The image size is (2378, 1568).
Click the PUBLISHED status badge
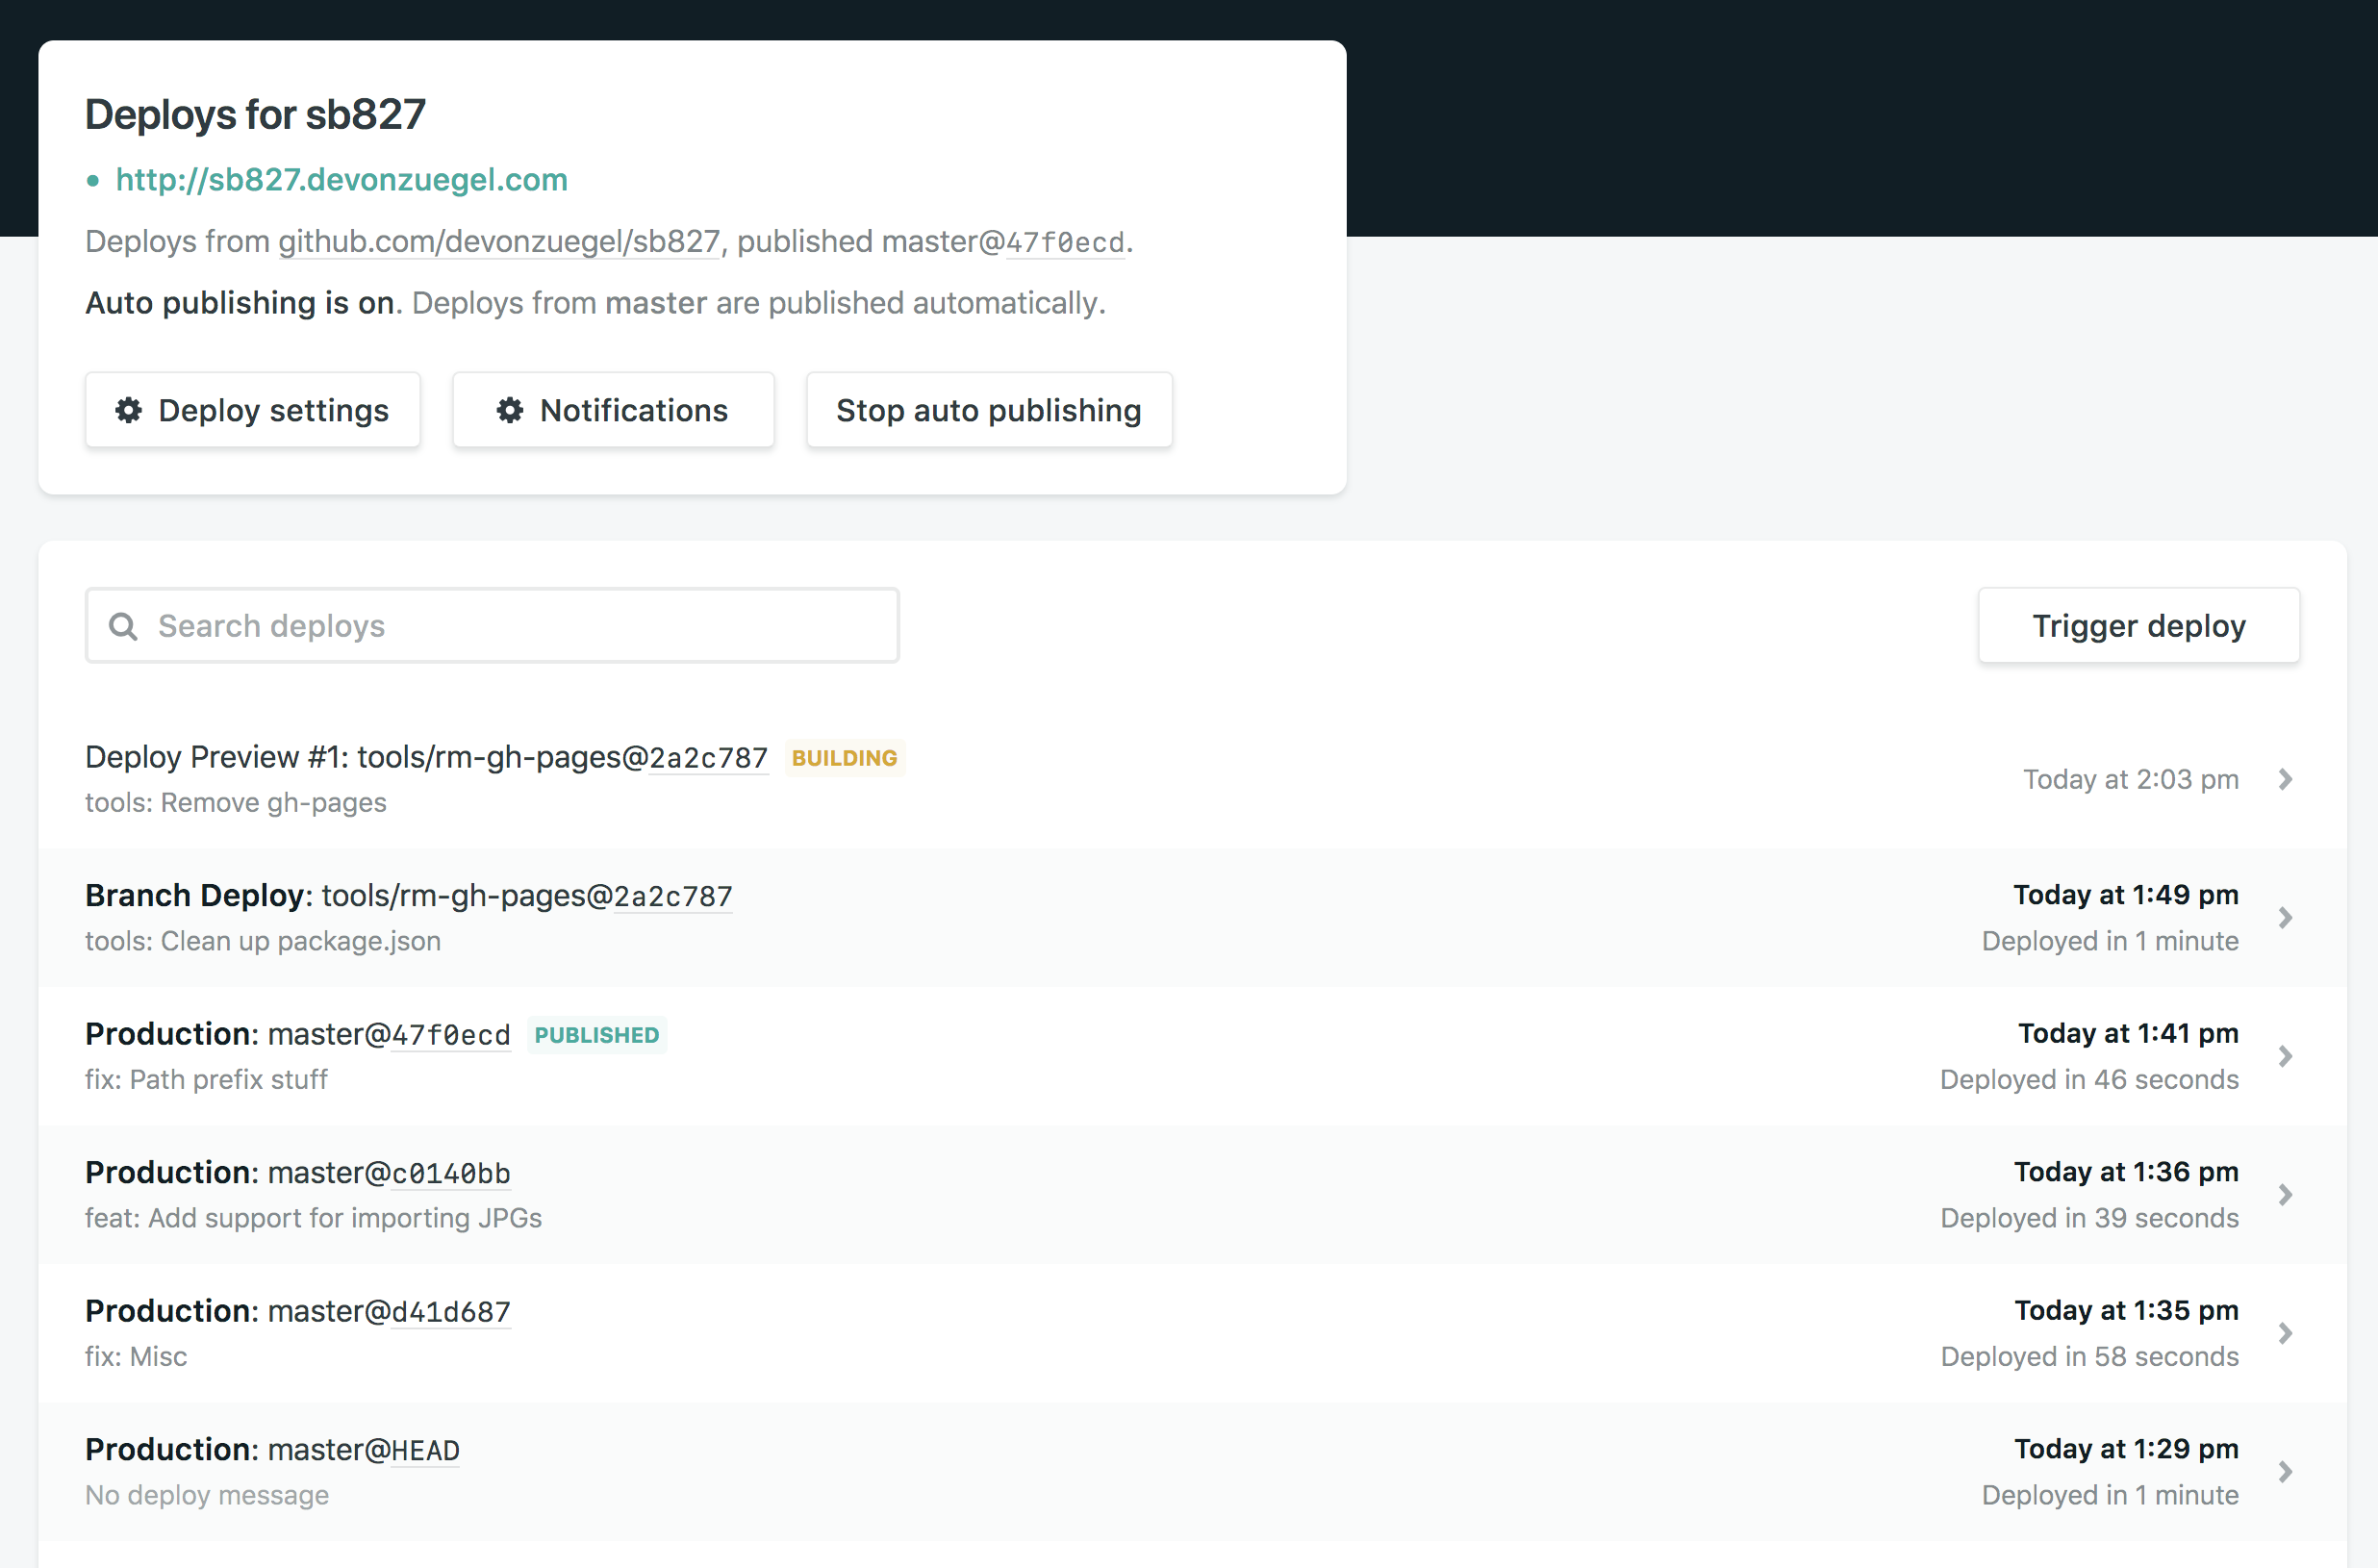tap(596, 1035)
